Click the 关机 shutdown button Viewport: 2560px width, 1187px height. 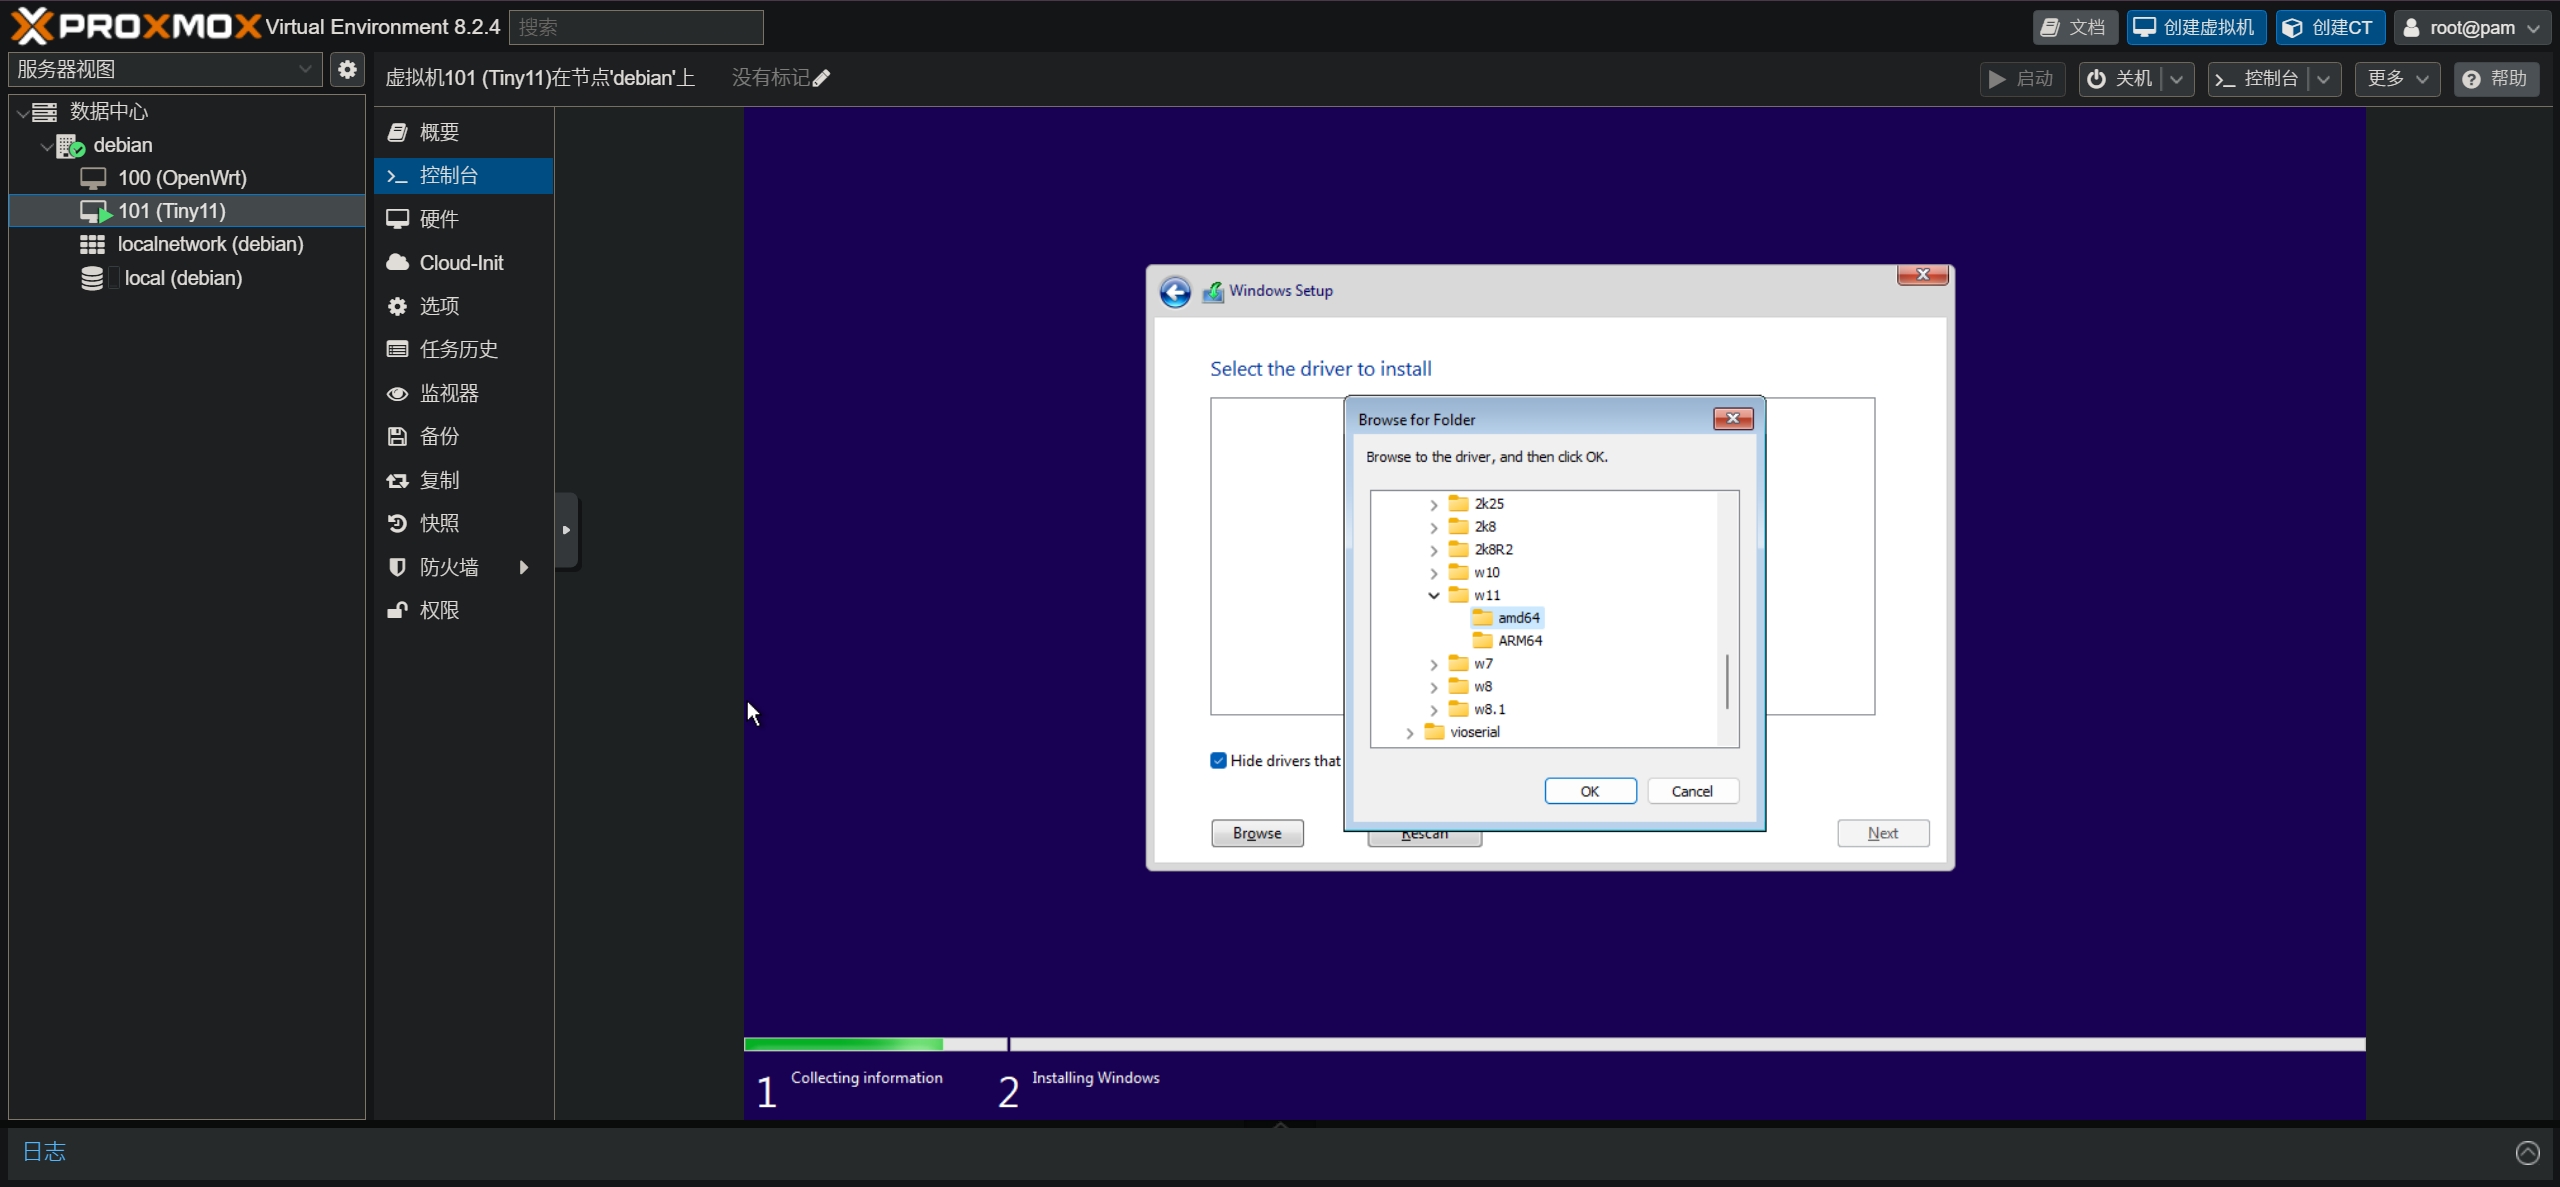pyautogui.click(x=2120, y=79)
